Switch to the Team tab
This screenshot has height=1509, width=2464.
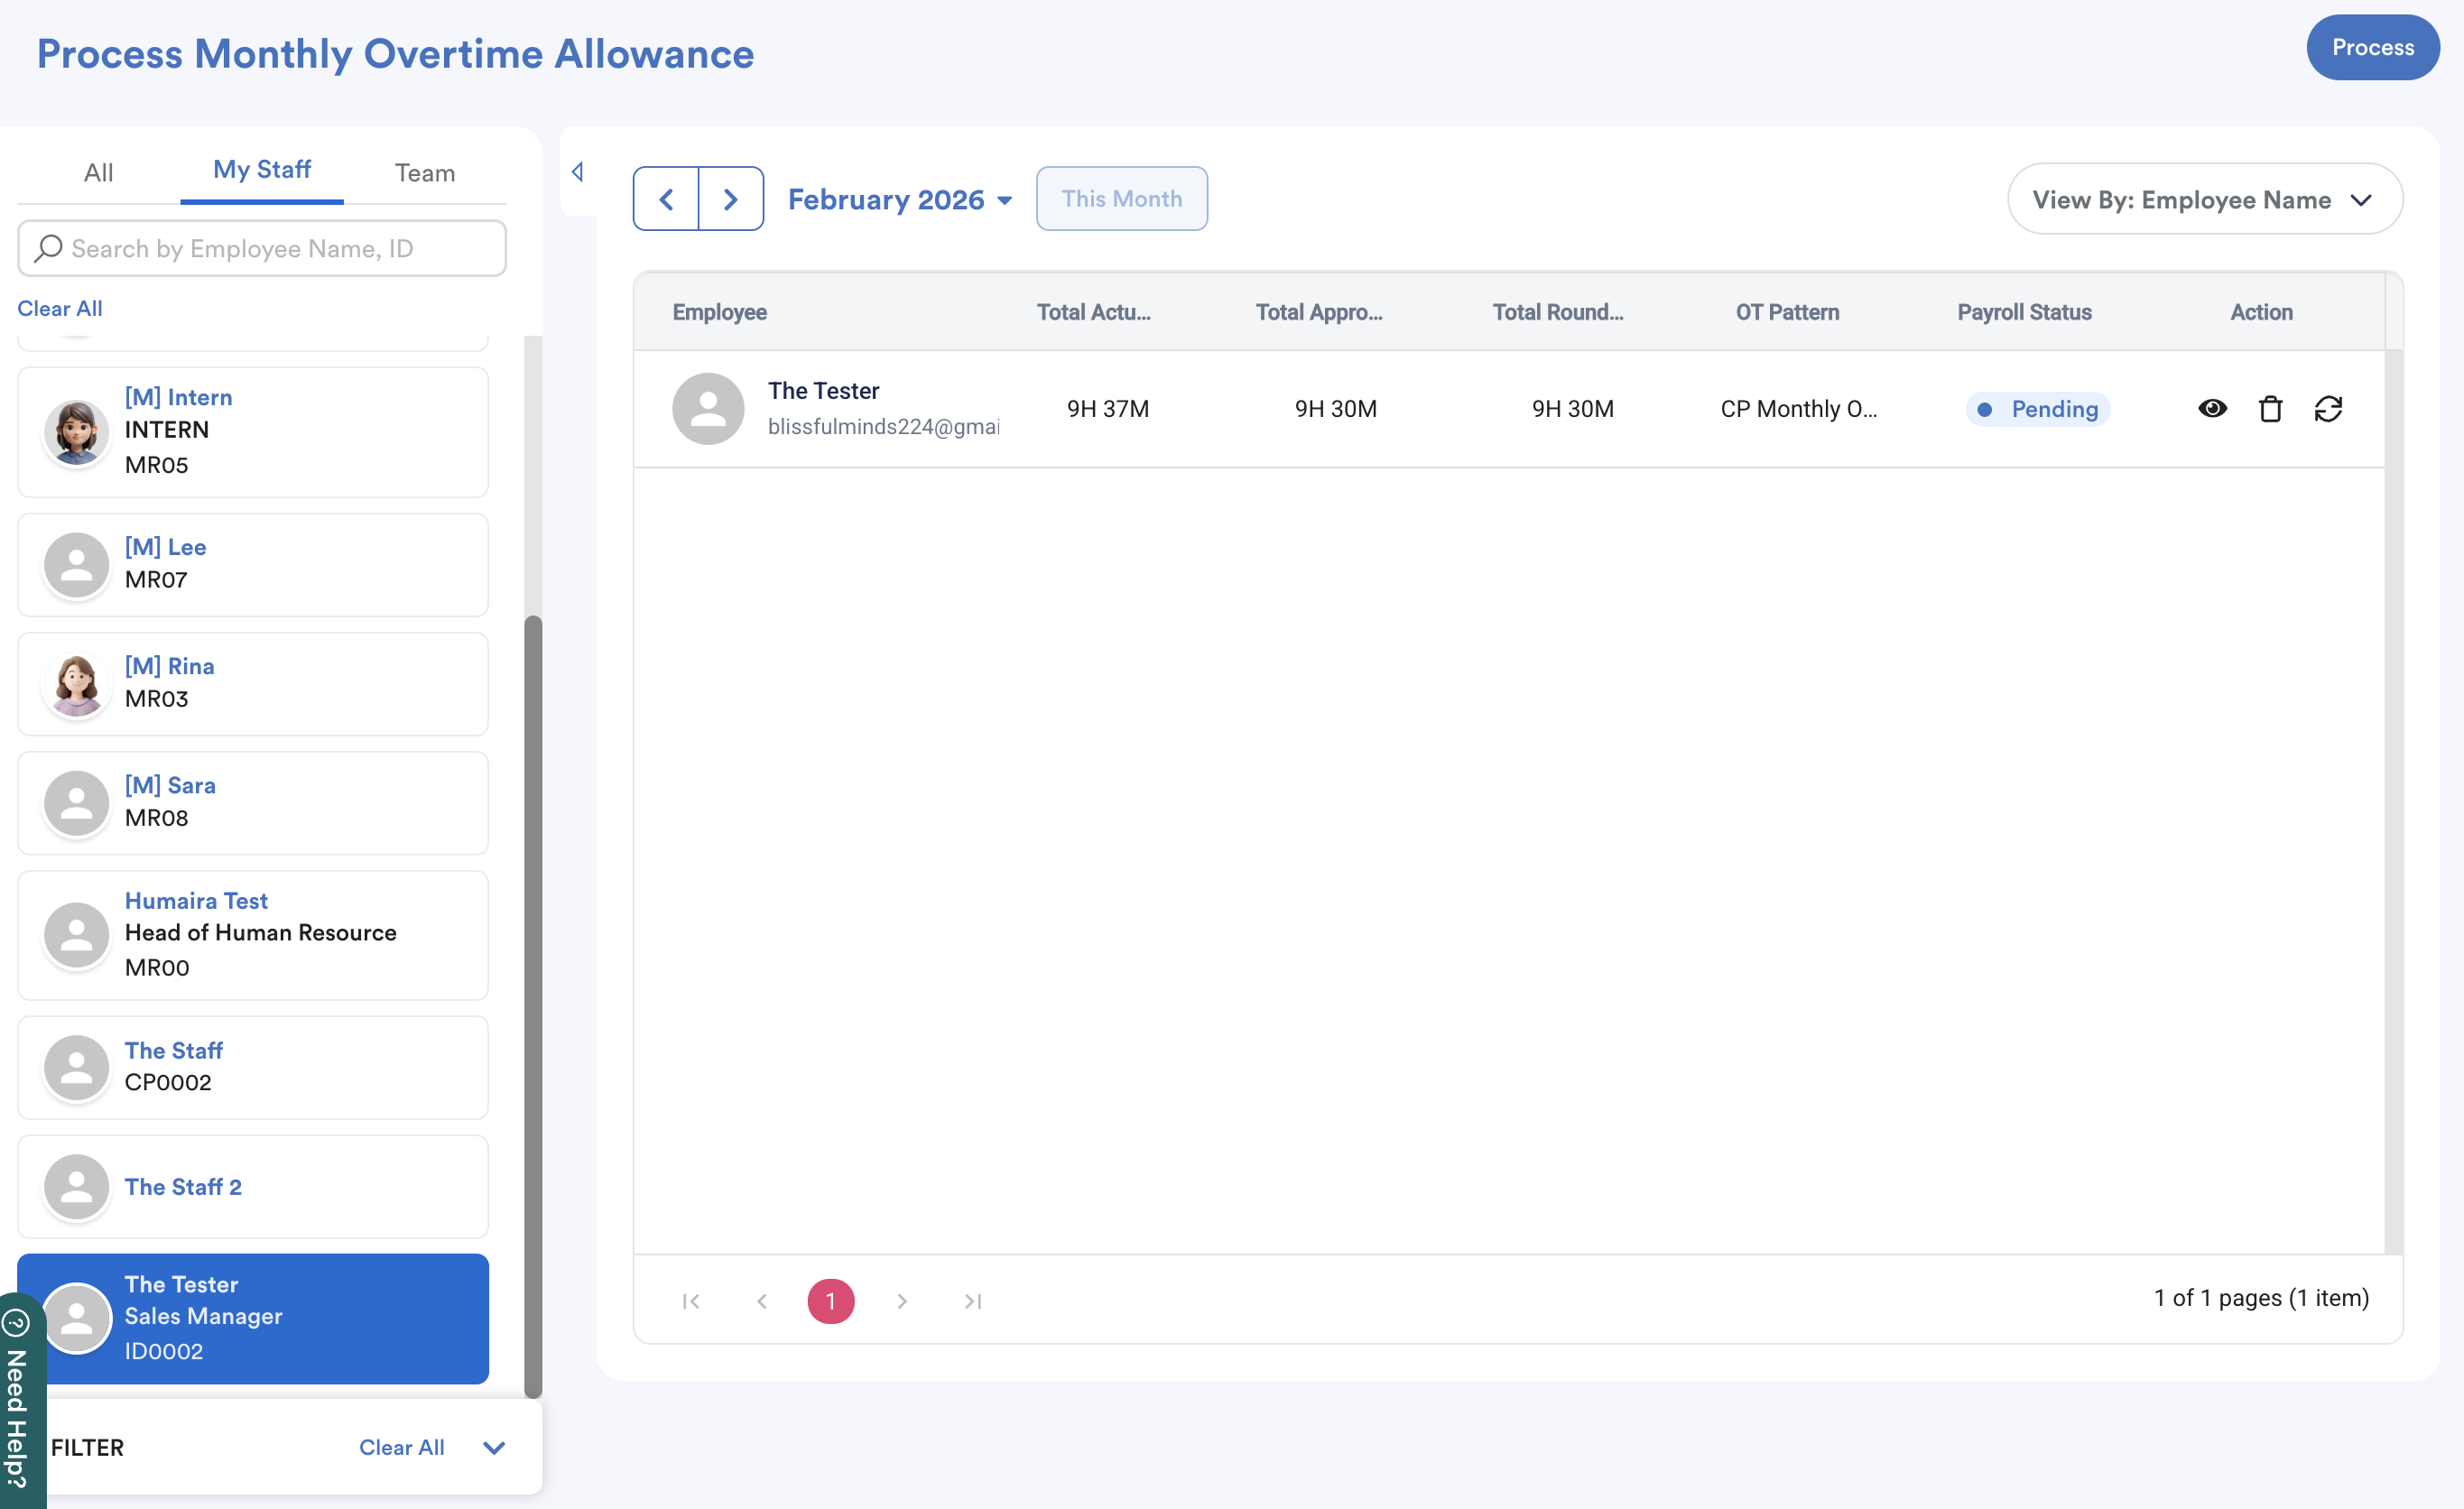[x=424, y=172]
